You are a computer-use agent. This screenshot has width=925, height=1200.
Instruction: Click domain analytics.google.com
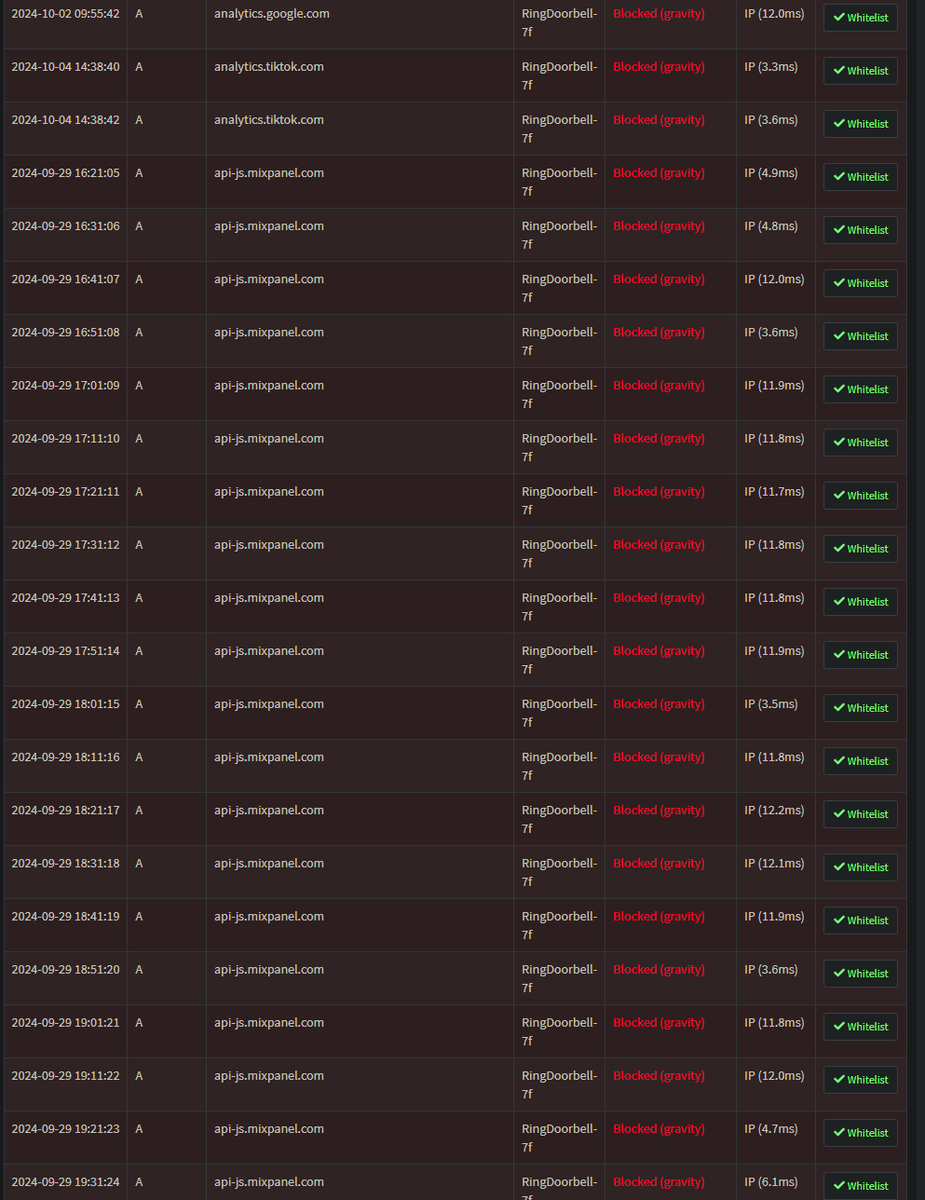[271, 14]
